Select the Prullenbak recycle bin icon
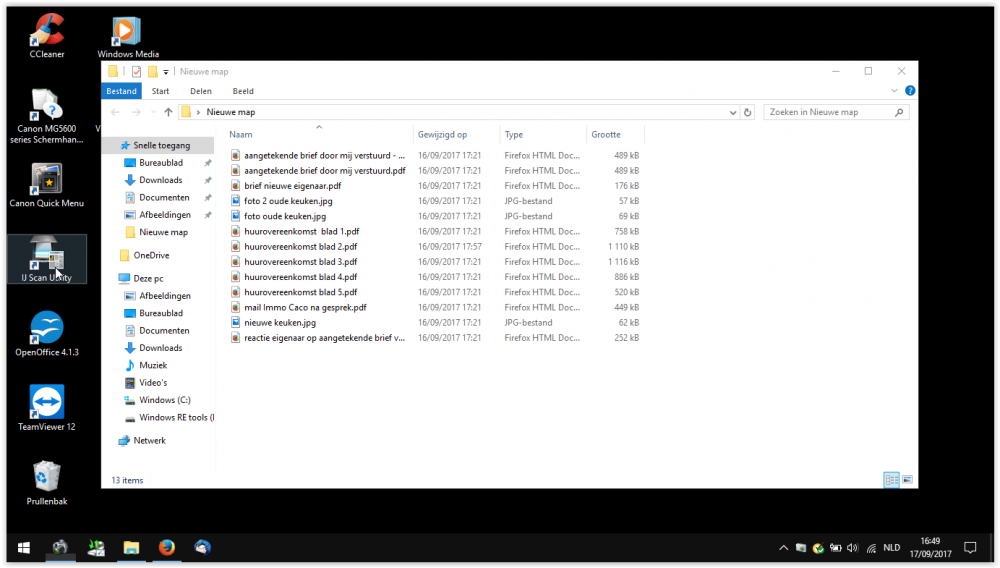The image size is (1000, 568). pyautogui.click(x=47, y=476)
